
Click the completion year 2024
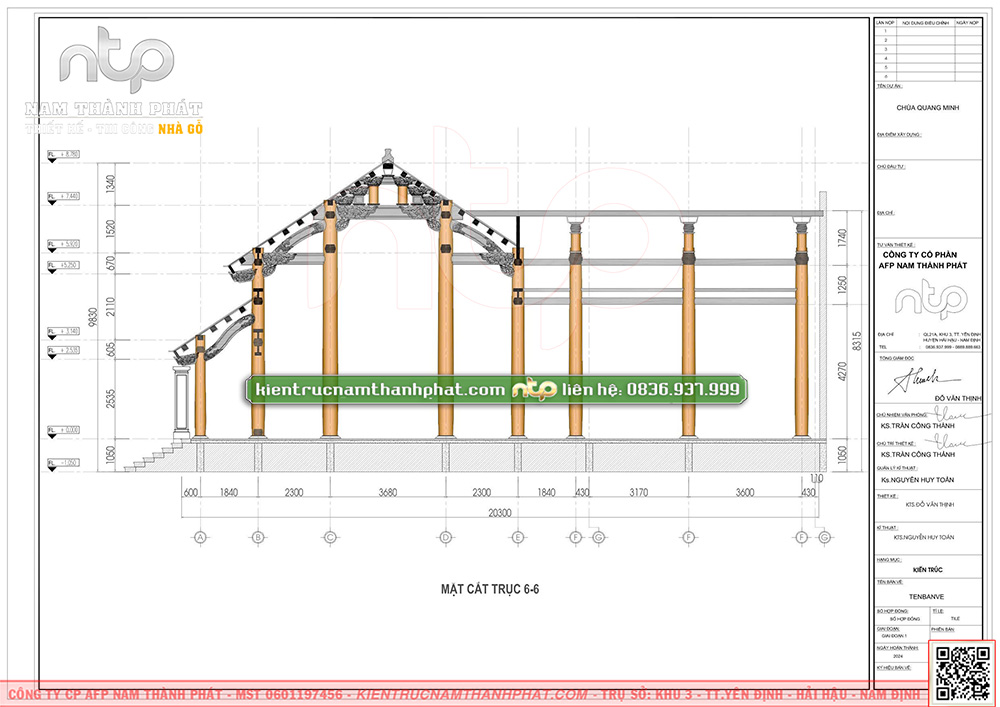click(898, 655)
